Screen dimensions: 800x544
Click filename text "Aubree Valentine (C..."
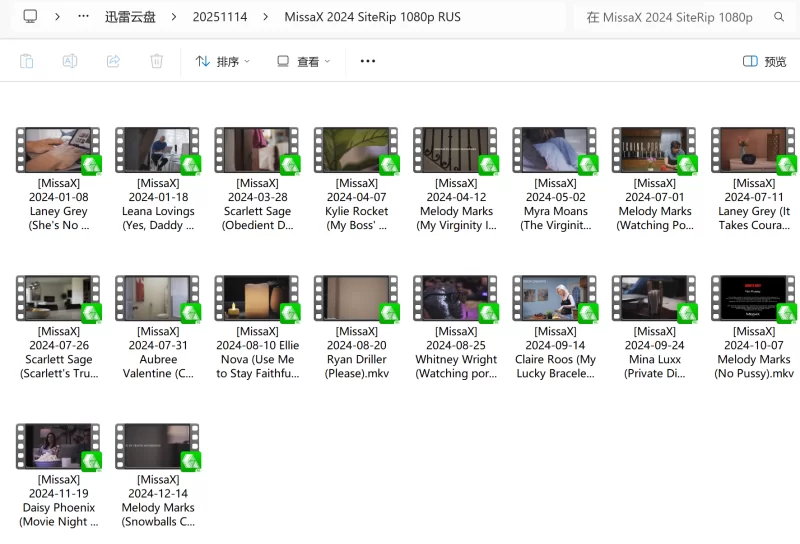click(x=158, y=366)
